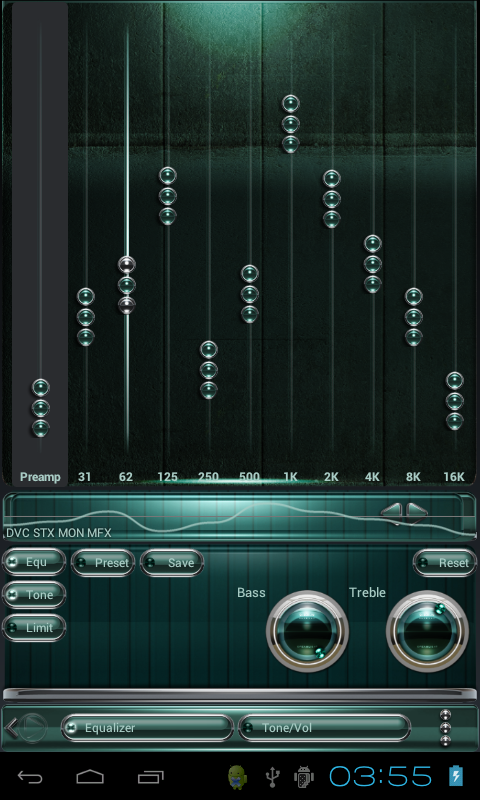Click the 8K band slider knob
This screenshot has width=480, height=800.
pyautogui.click(x=414, y=317)
